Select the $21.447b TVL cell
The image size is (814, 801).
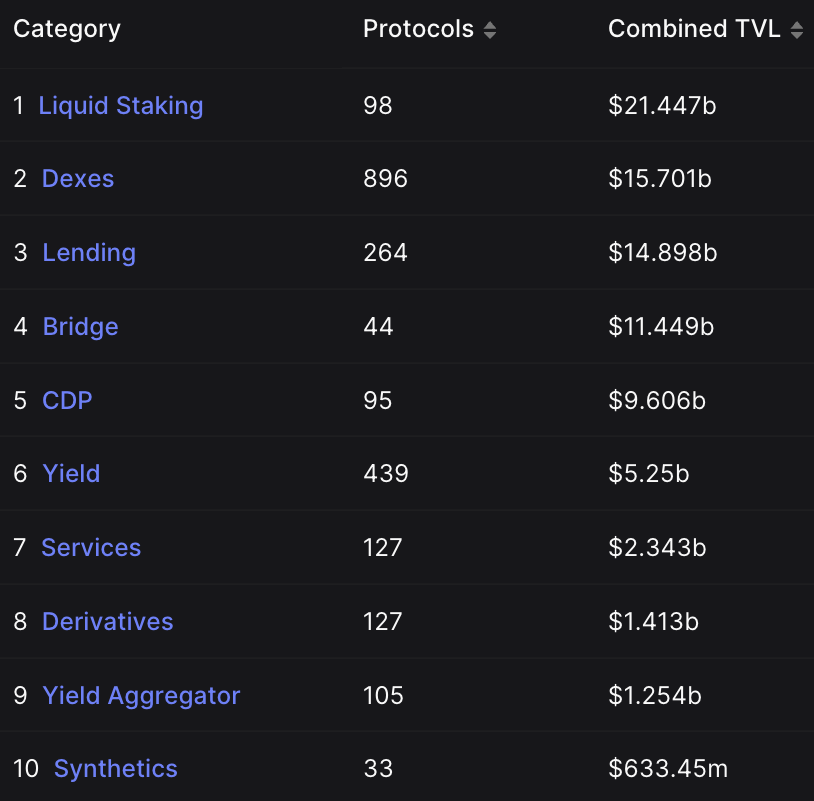click(x=662, y=105)
